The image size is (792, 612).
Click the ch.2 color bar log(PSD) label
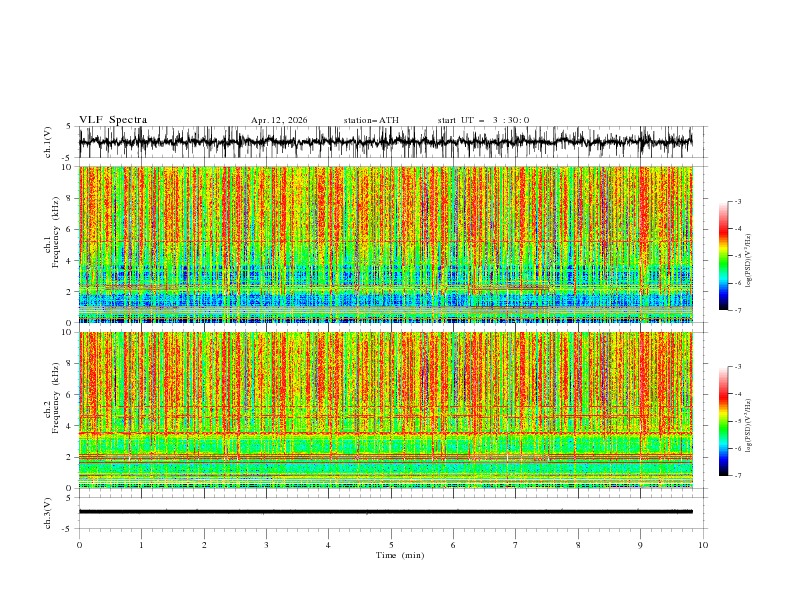(x=749, y=426)
